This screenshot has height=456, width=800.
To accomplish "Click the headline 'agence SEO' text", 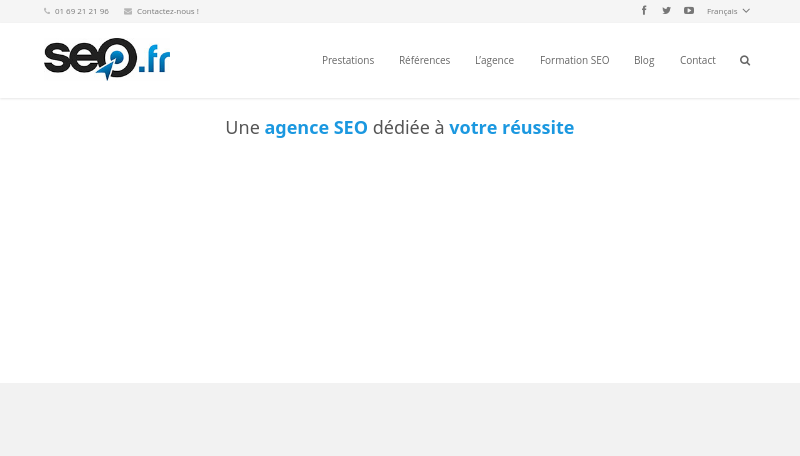I will coord(316,128).
